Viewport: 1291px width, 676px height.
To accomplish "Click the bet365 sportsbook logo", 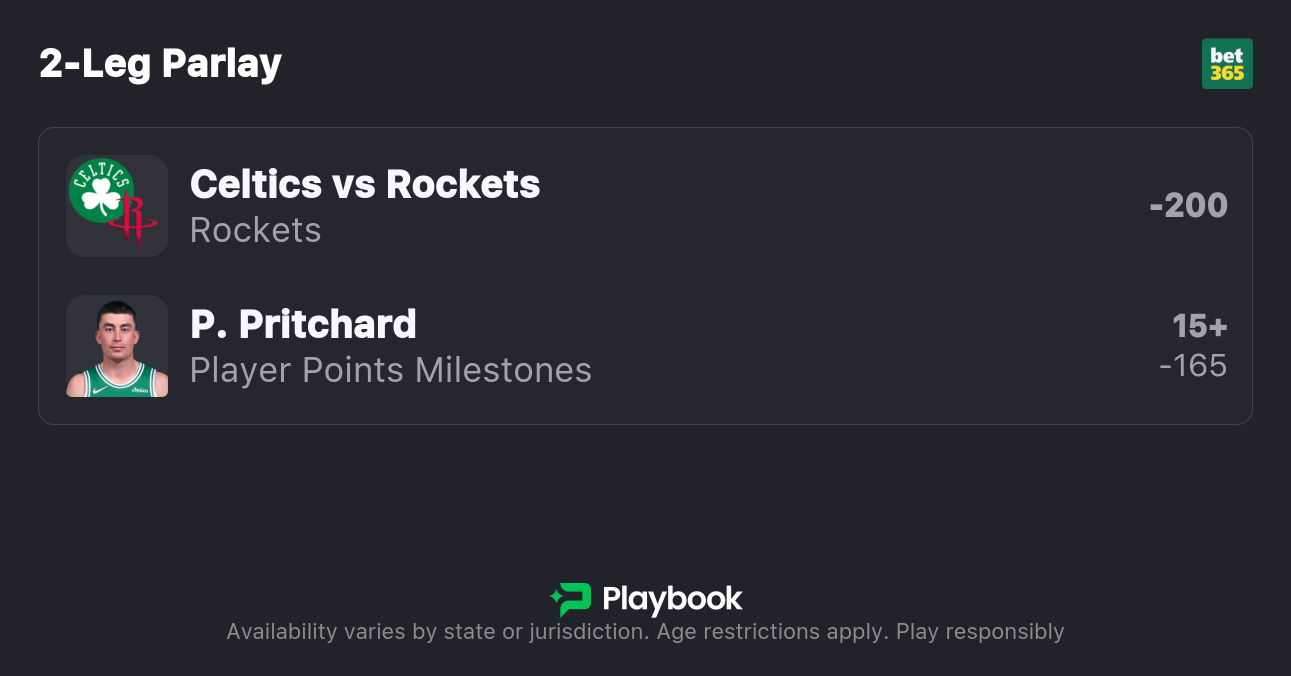I will 1227,64.
